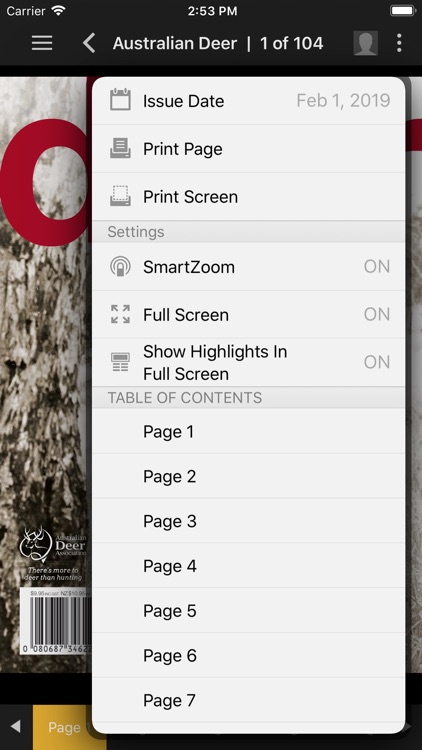Jump to Page 7 entry
This screenshot has height=750, width=422.
[x=248, y=700]
